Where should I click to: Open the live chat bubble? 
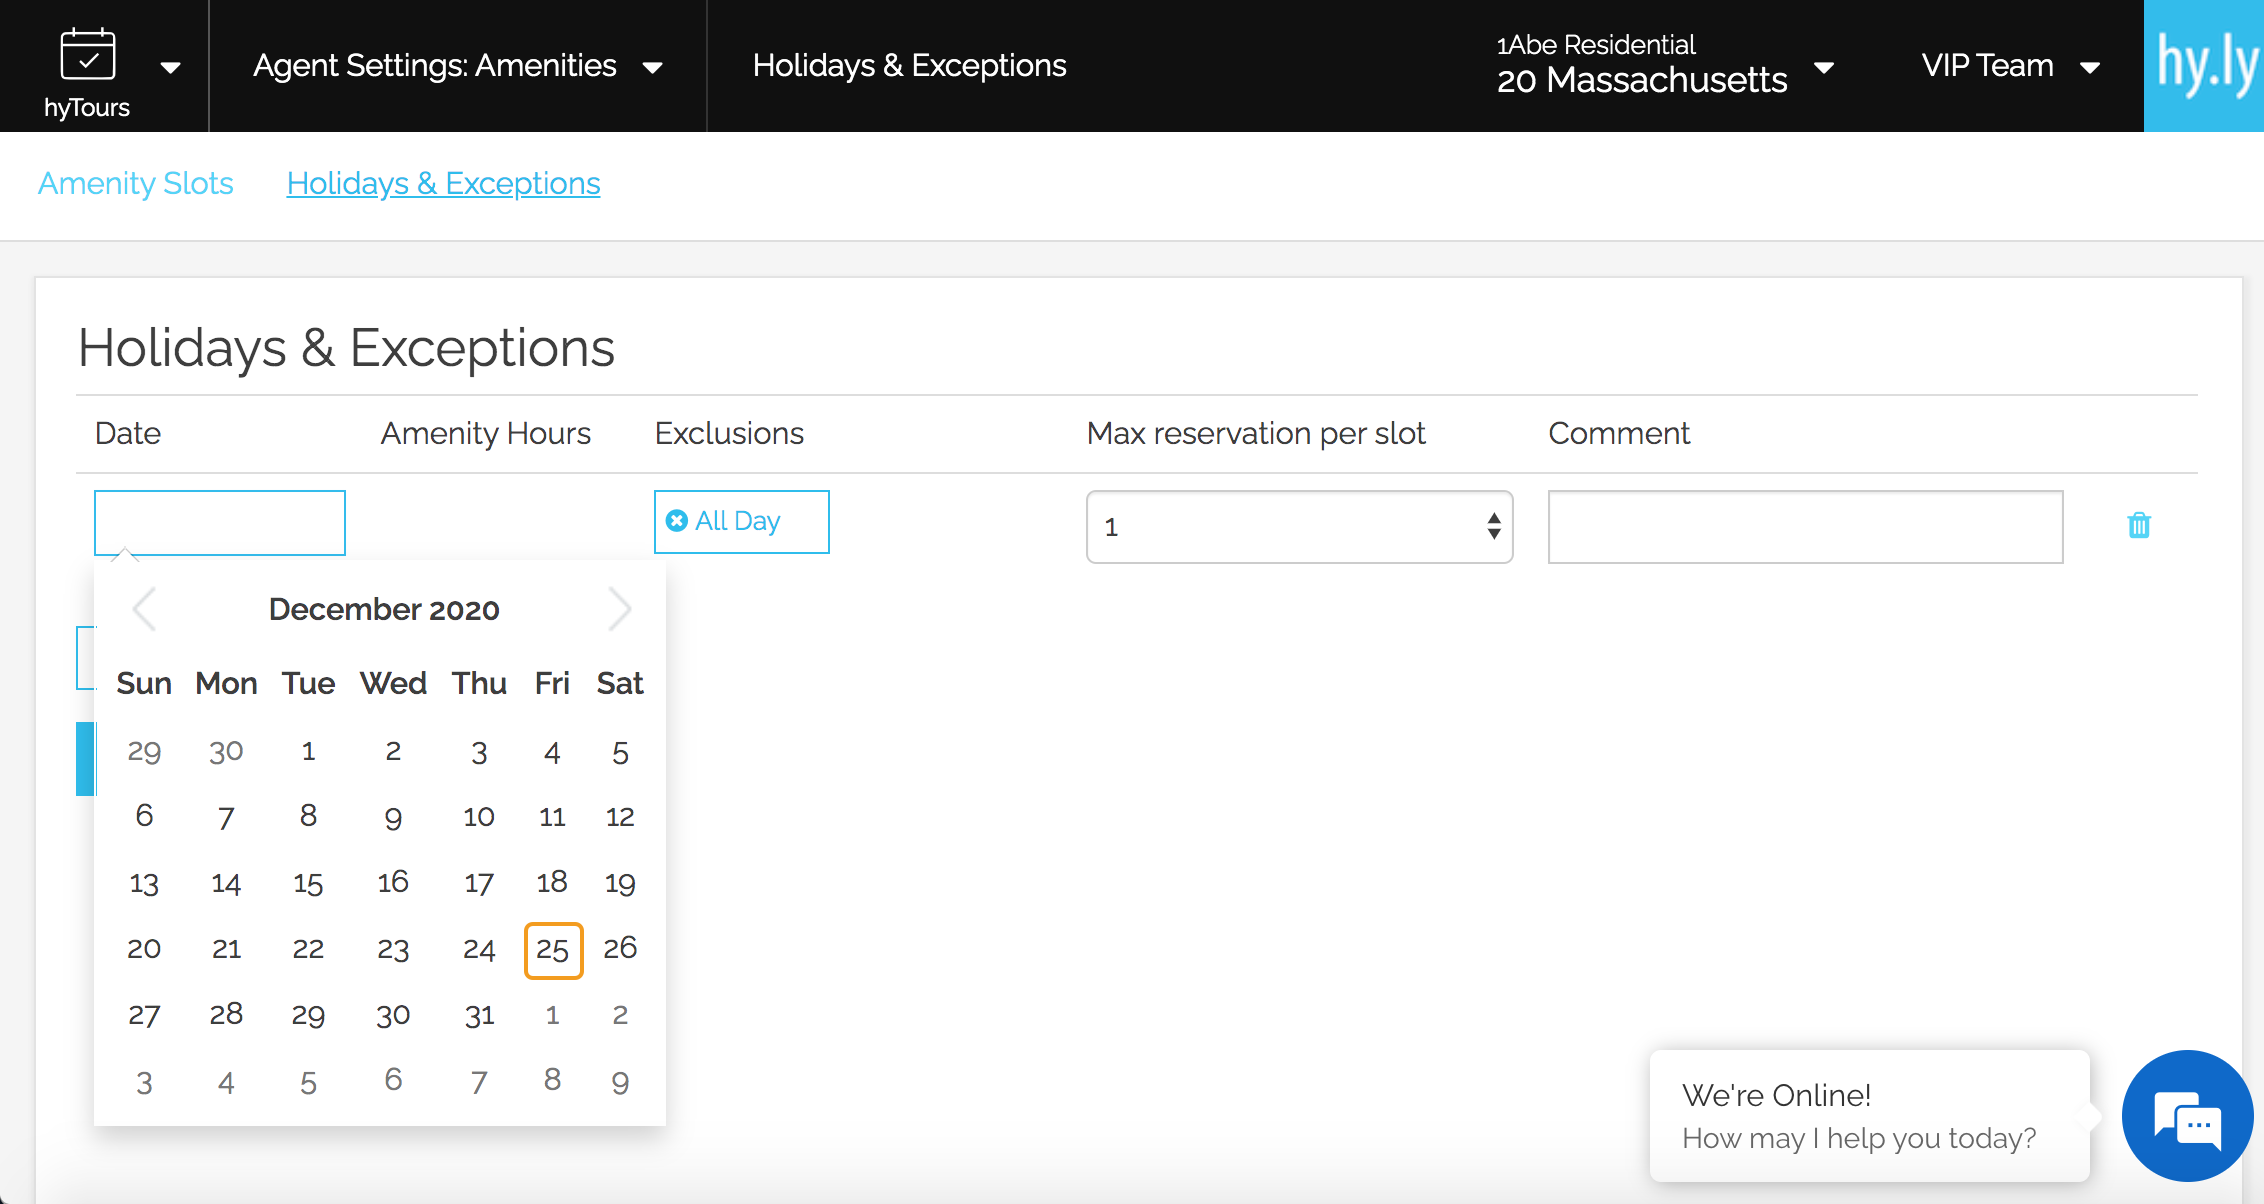click(2187, 1116)
